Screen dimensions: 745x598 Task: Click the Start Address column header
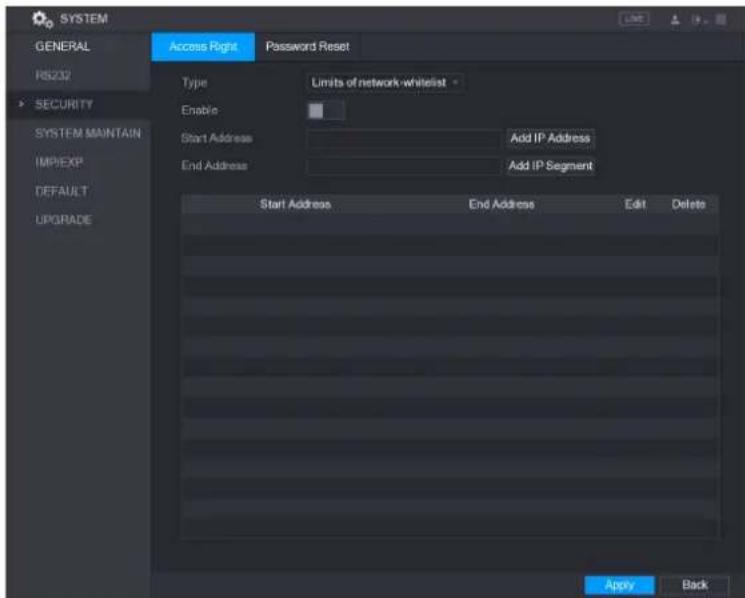[295, 204]
